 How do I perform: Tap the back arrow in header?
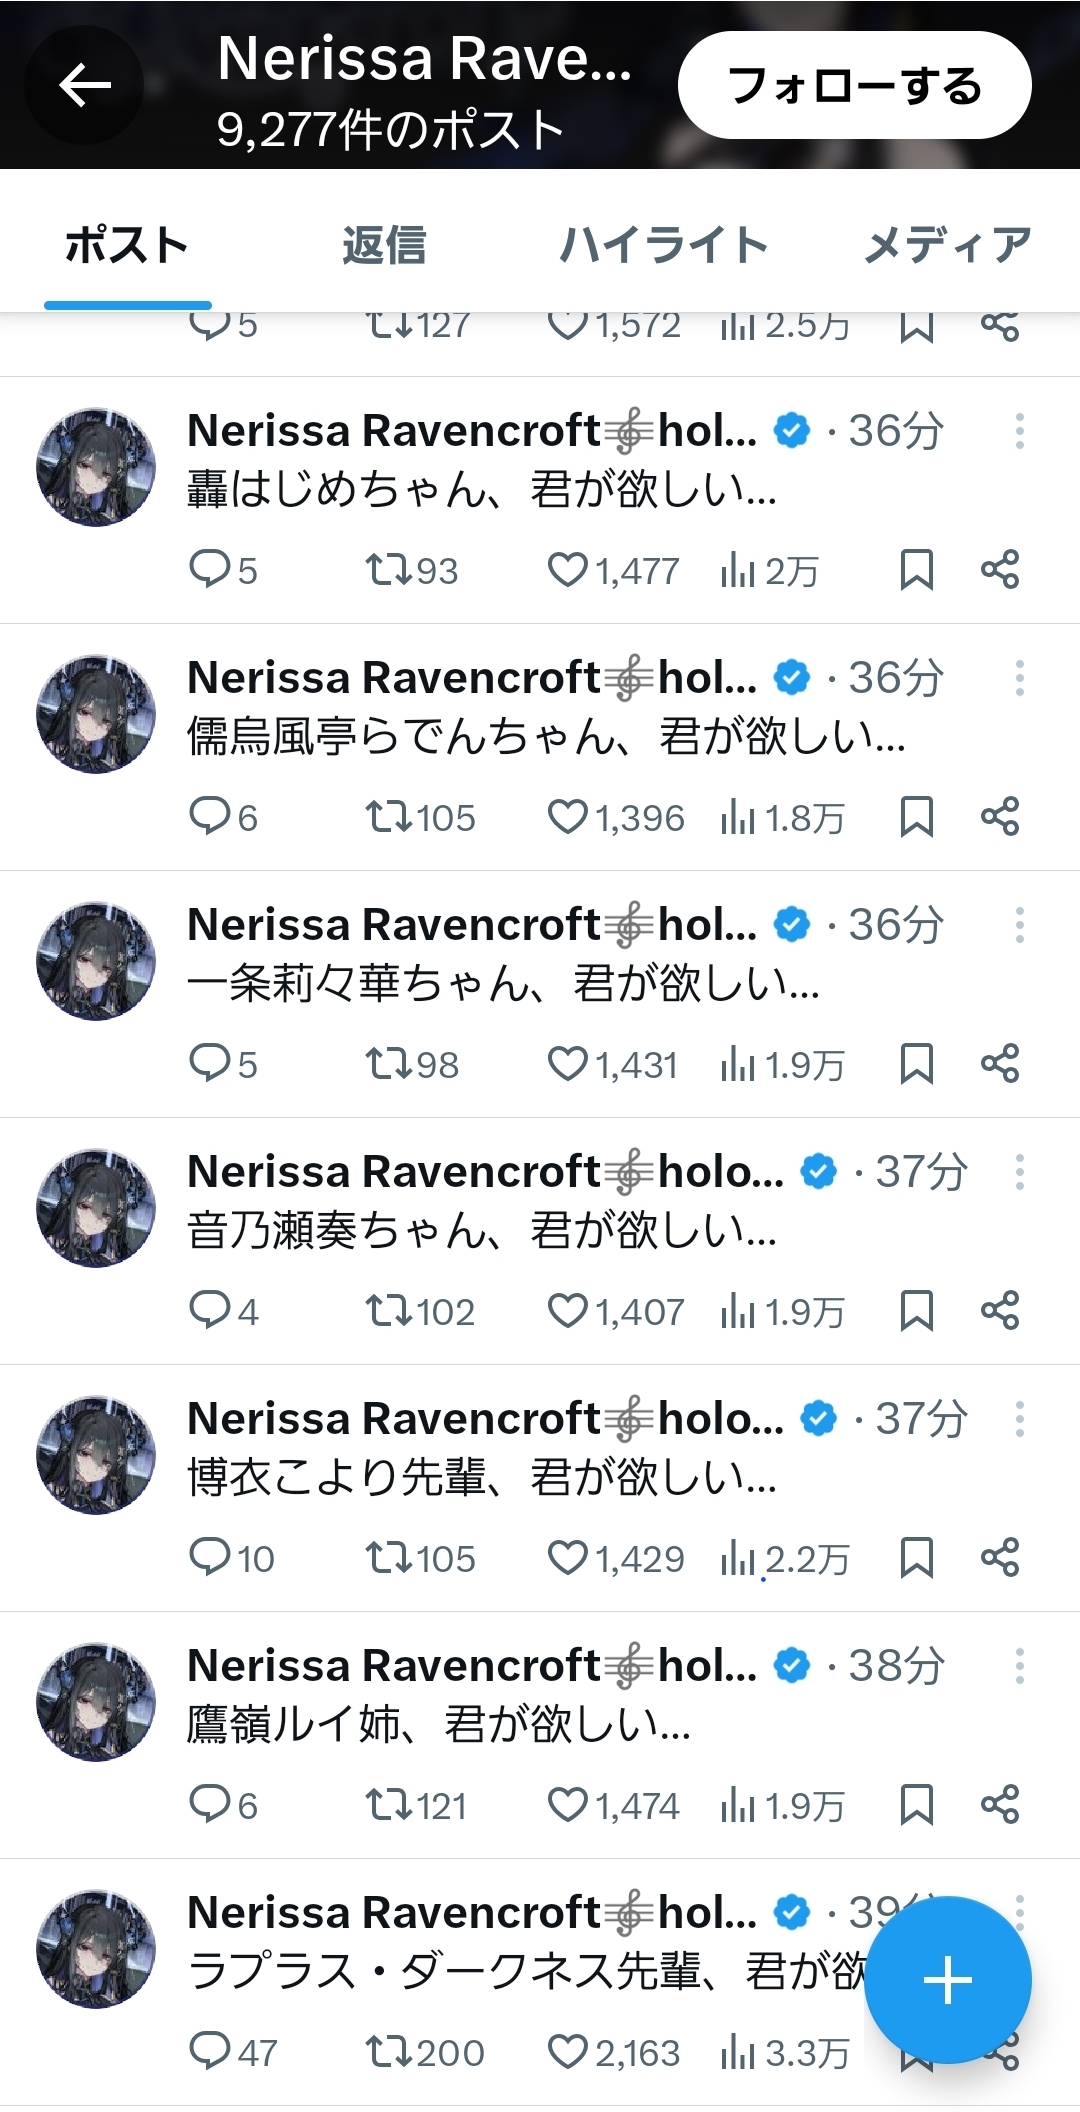(85, 85)
